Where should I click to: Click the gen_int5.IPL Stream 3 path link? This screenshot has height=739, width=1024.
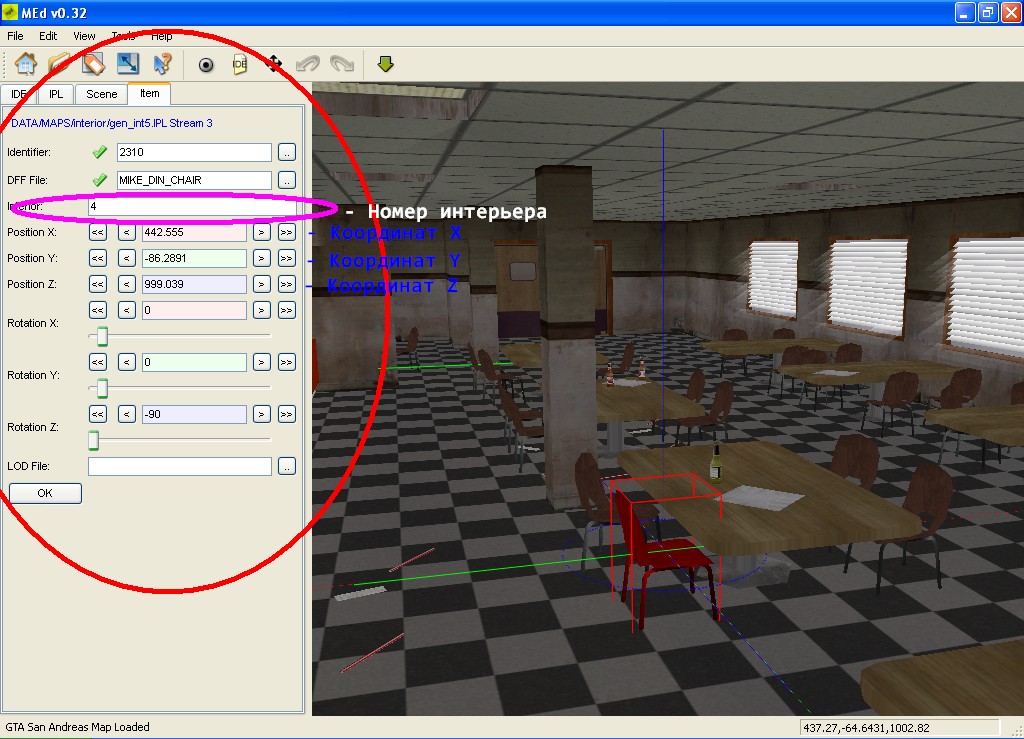click(x=112, y=123)
